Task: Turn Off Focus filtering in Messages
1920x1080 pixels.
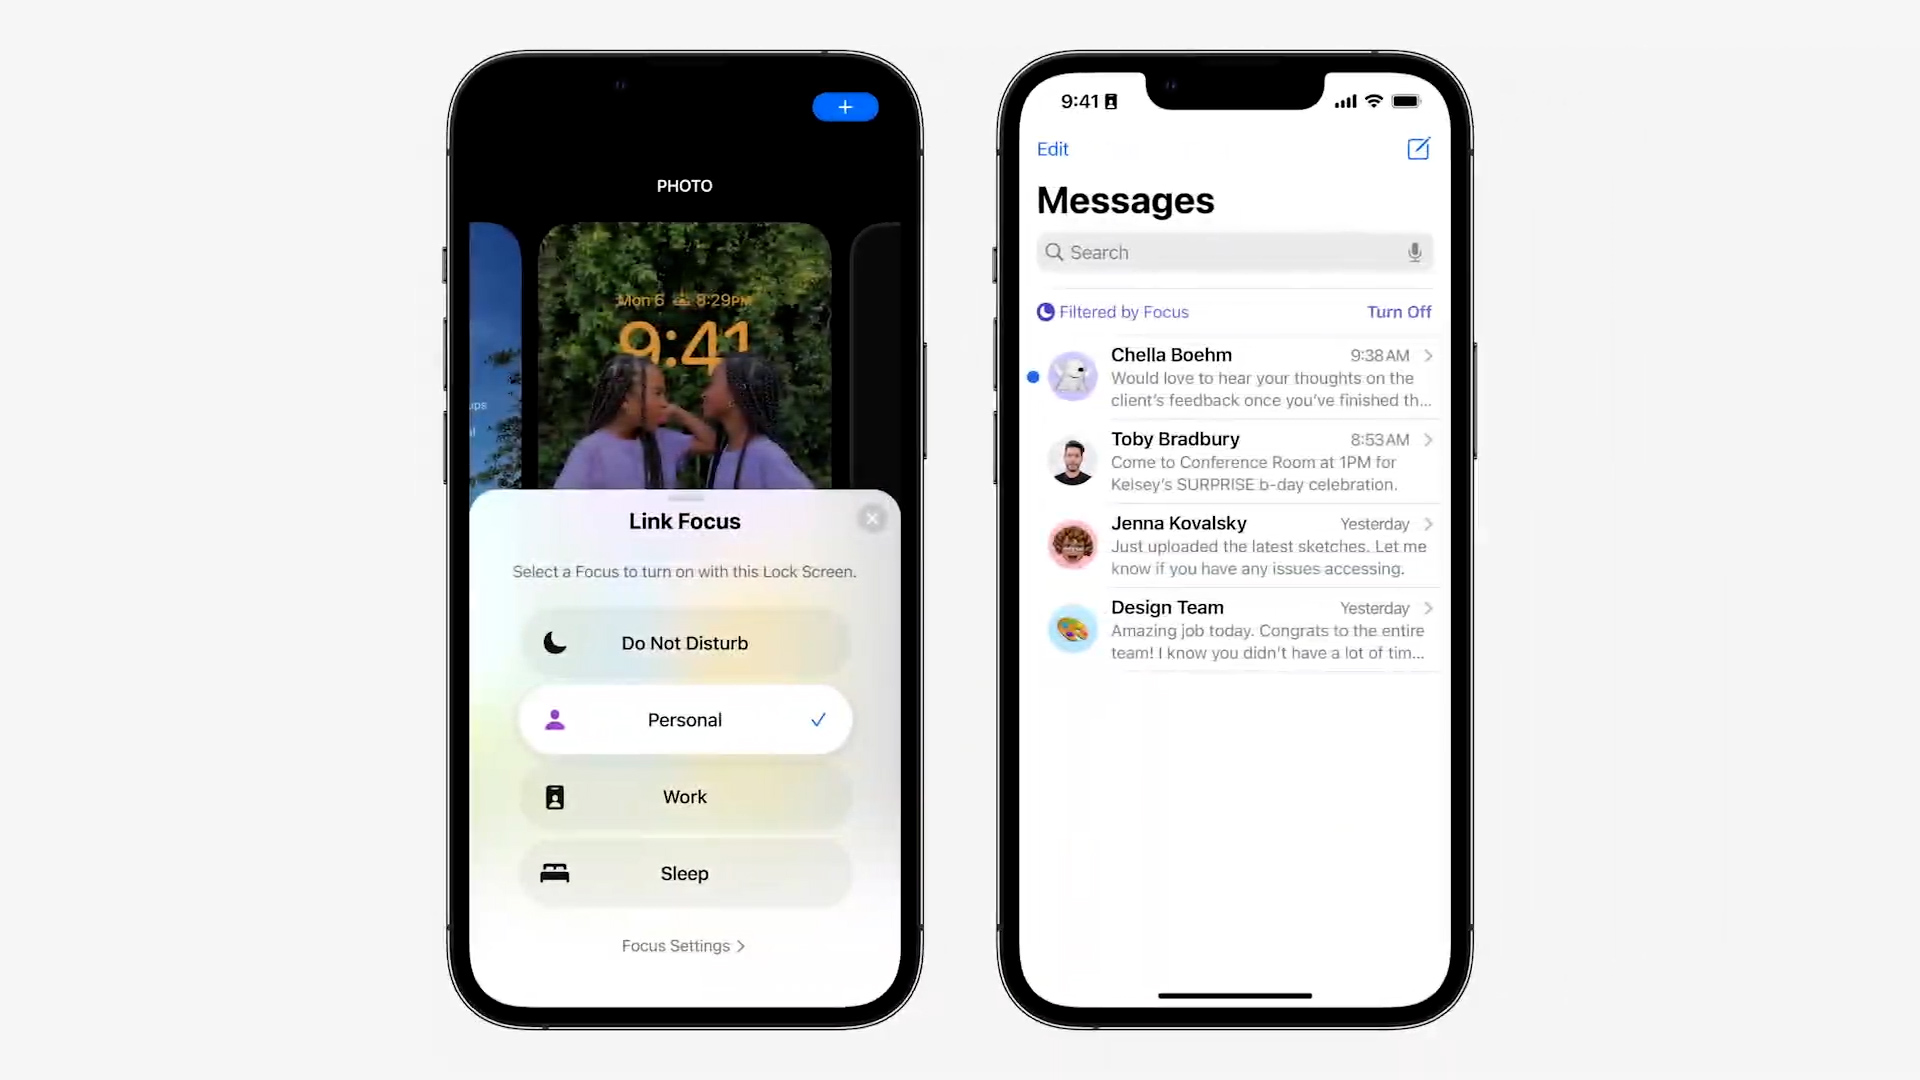Action: [x=1398, y=311]
